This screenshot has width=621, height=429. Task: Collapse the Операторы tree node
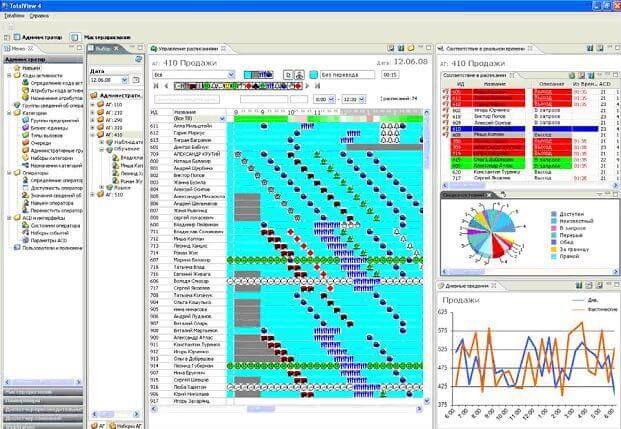click(9, 173)
